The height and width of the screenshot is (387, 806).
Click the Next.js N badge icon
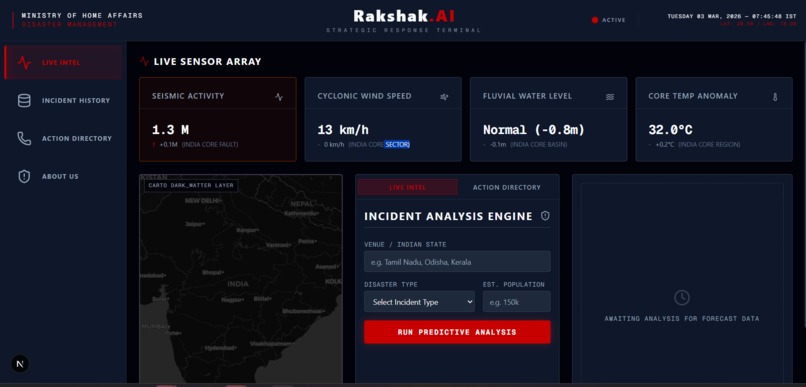[20, 364]
